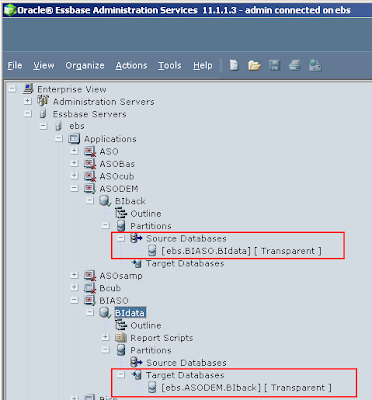Open the Actions menu
This screenshot has height=400, width=372.
(x=131, y=65)
